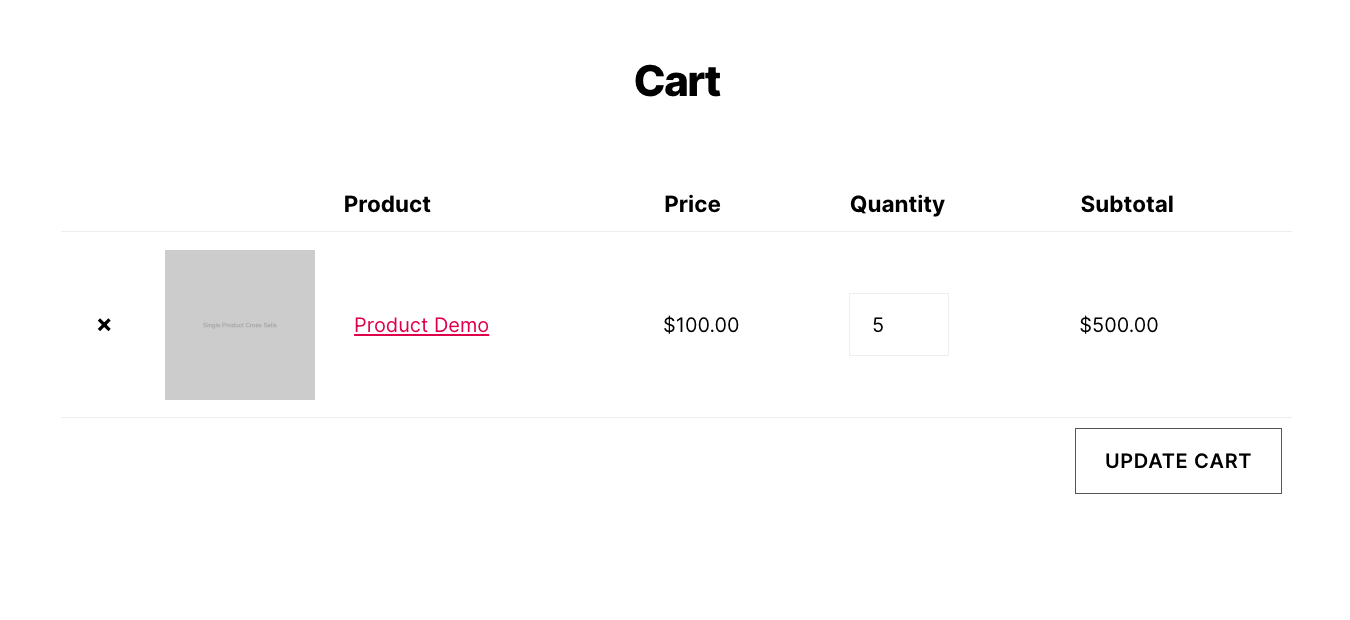Focus the quantity input box
Screen dimensions: 1350x620
coord(898,325)
